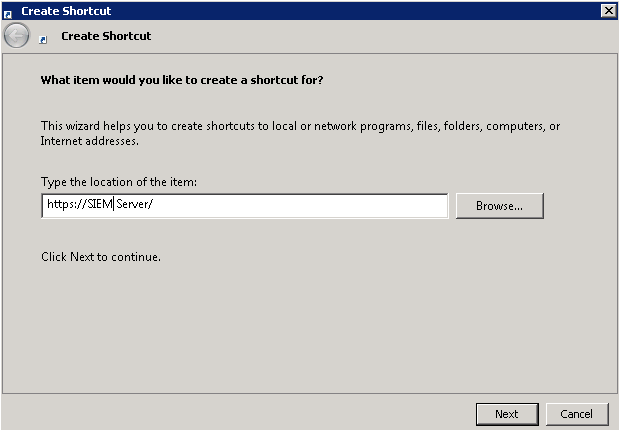Click the Browse... button
Viewport: 619px width, 430px height.
pos(500,206)
